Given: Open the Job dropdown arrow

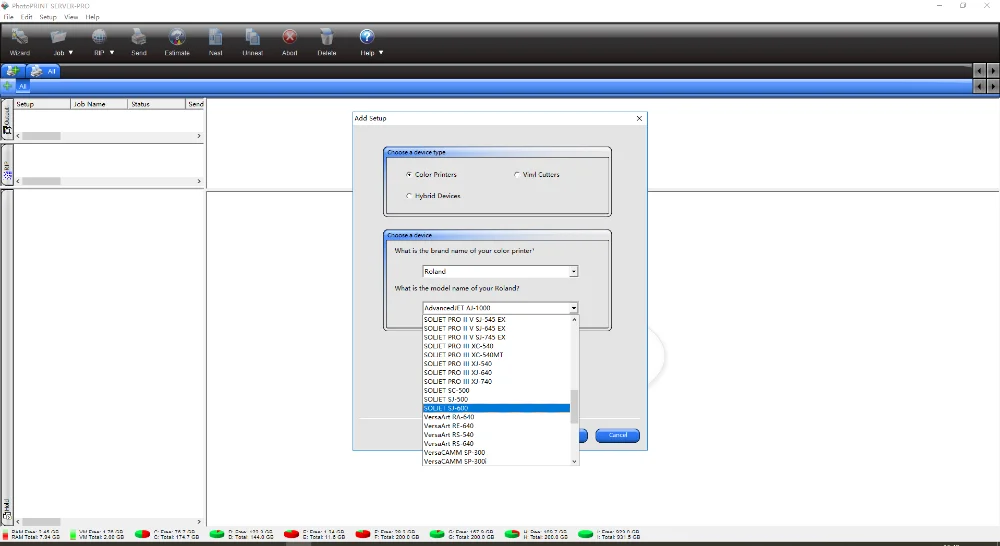Looking at the screenshot, I should coord(71,53).
